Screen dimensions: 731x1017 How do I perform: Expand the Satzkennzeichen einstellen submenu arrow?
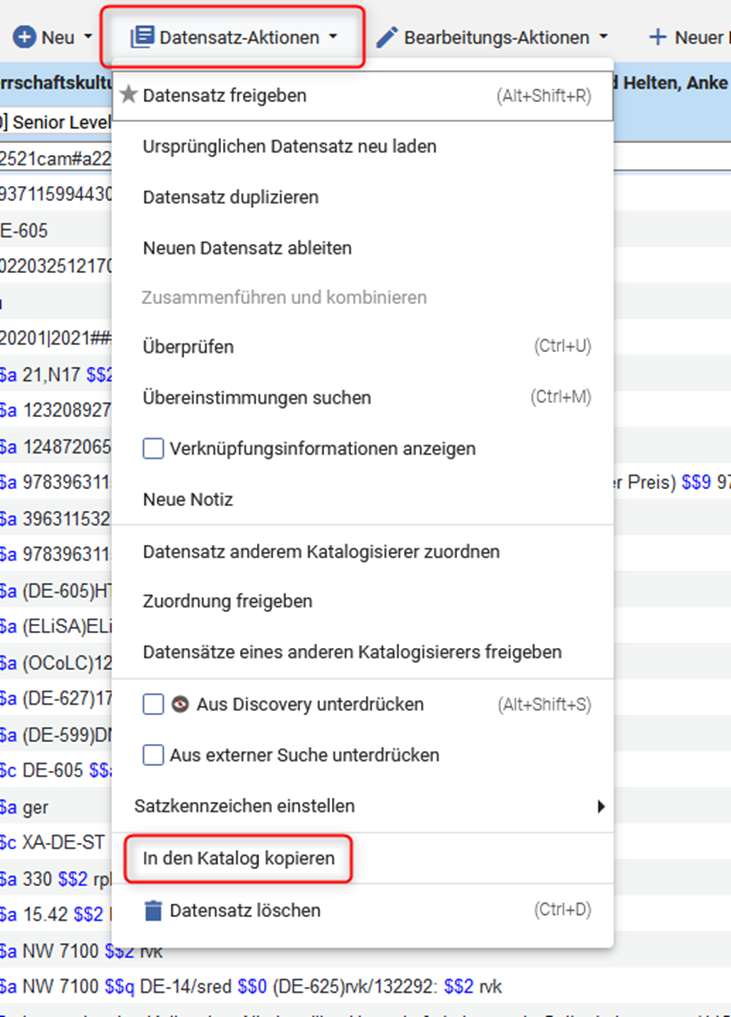(601, 806)
